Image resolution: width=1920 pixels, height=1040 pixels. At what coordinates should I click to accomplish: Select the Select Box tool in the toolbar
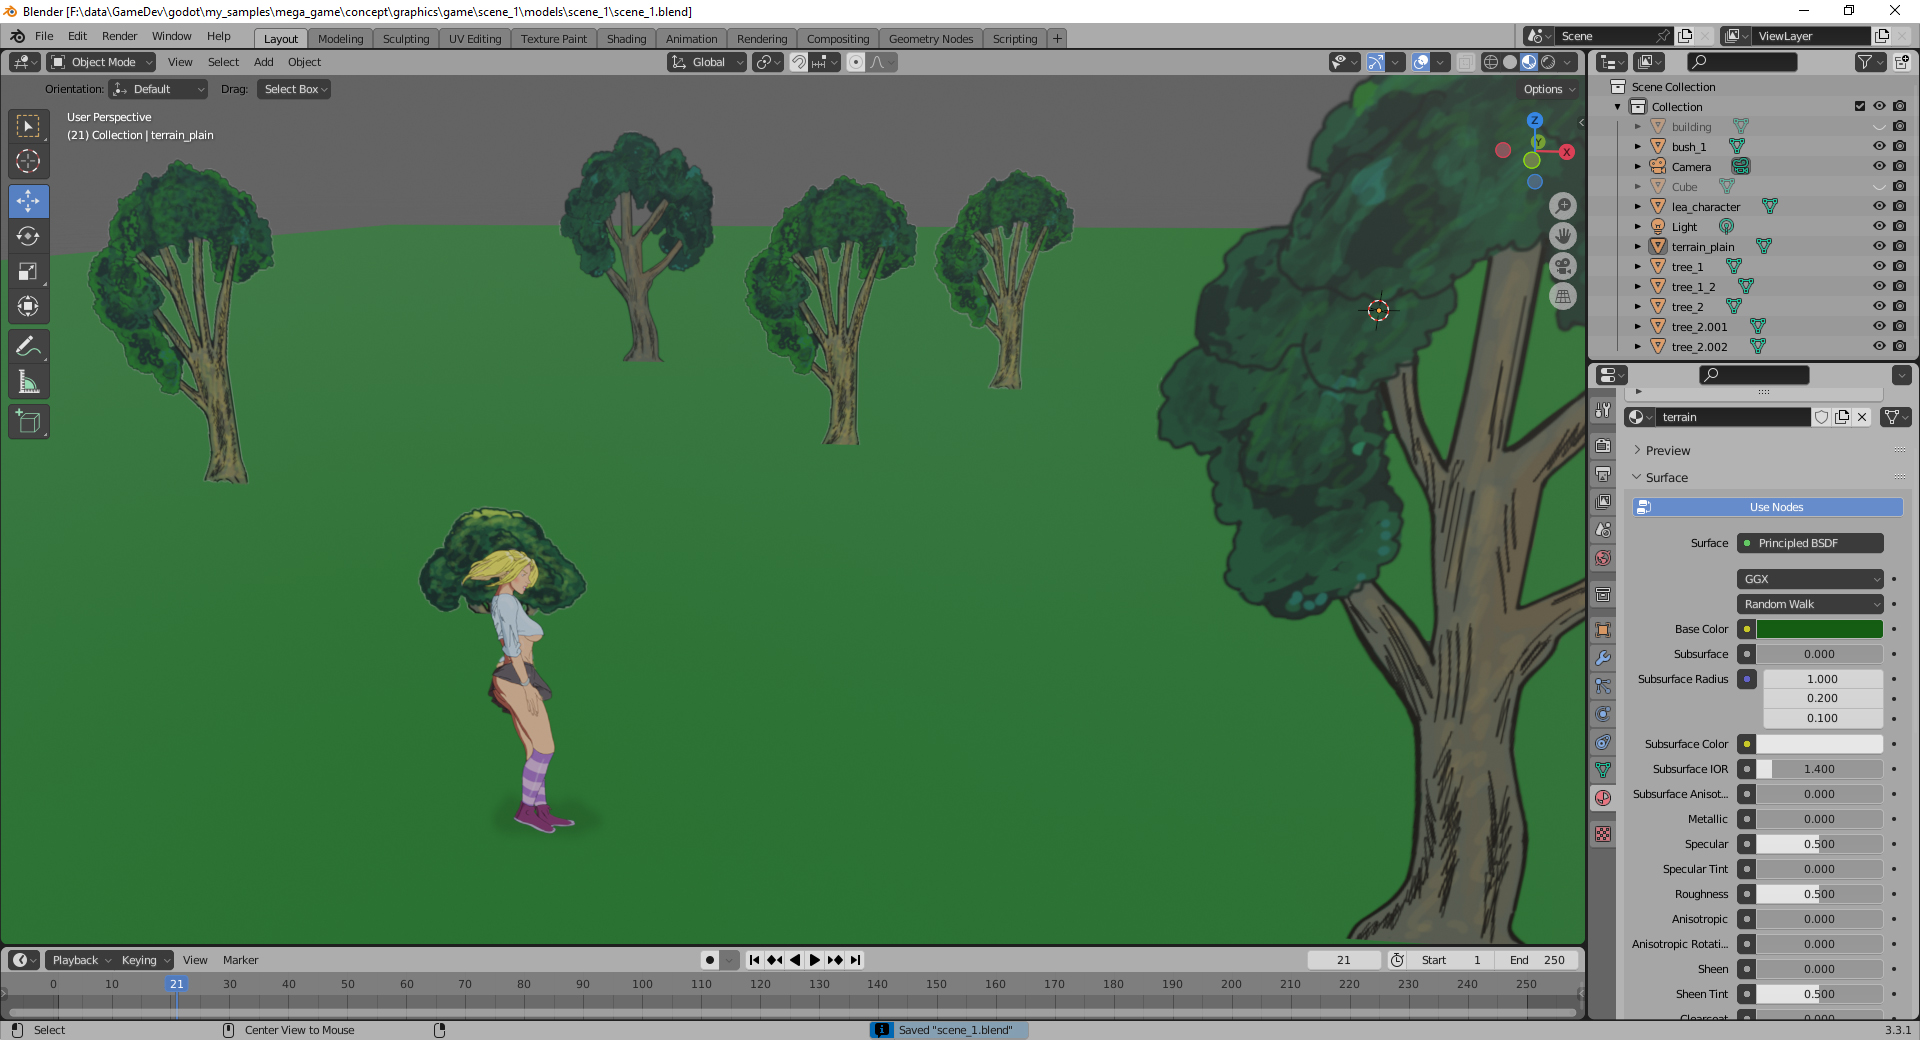click(28, 126)
